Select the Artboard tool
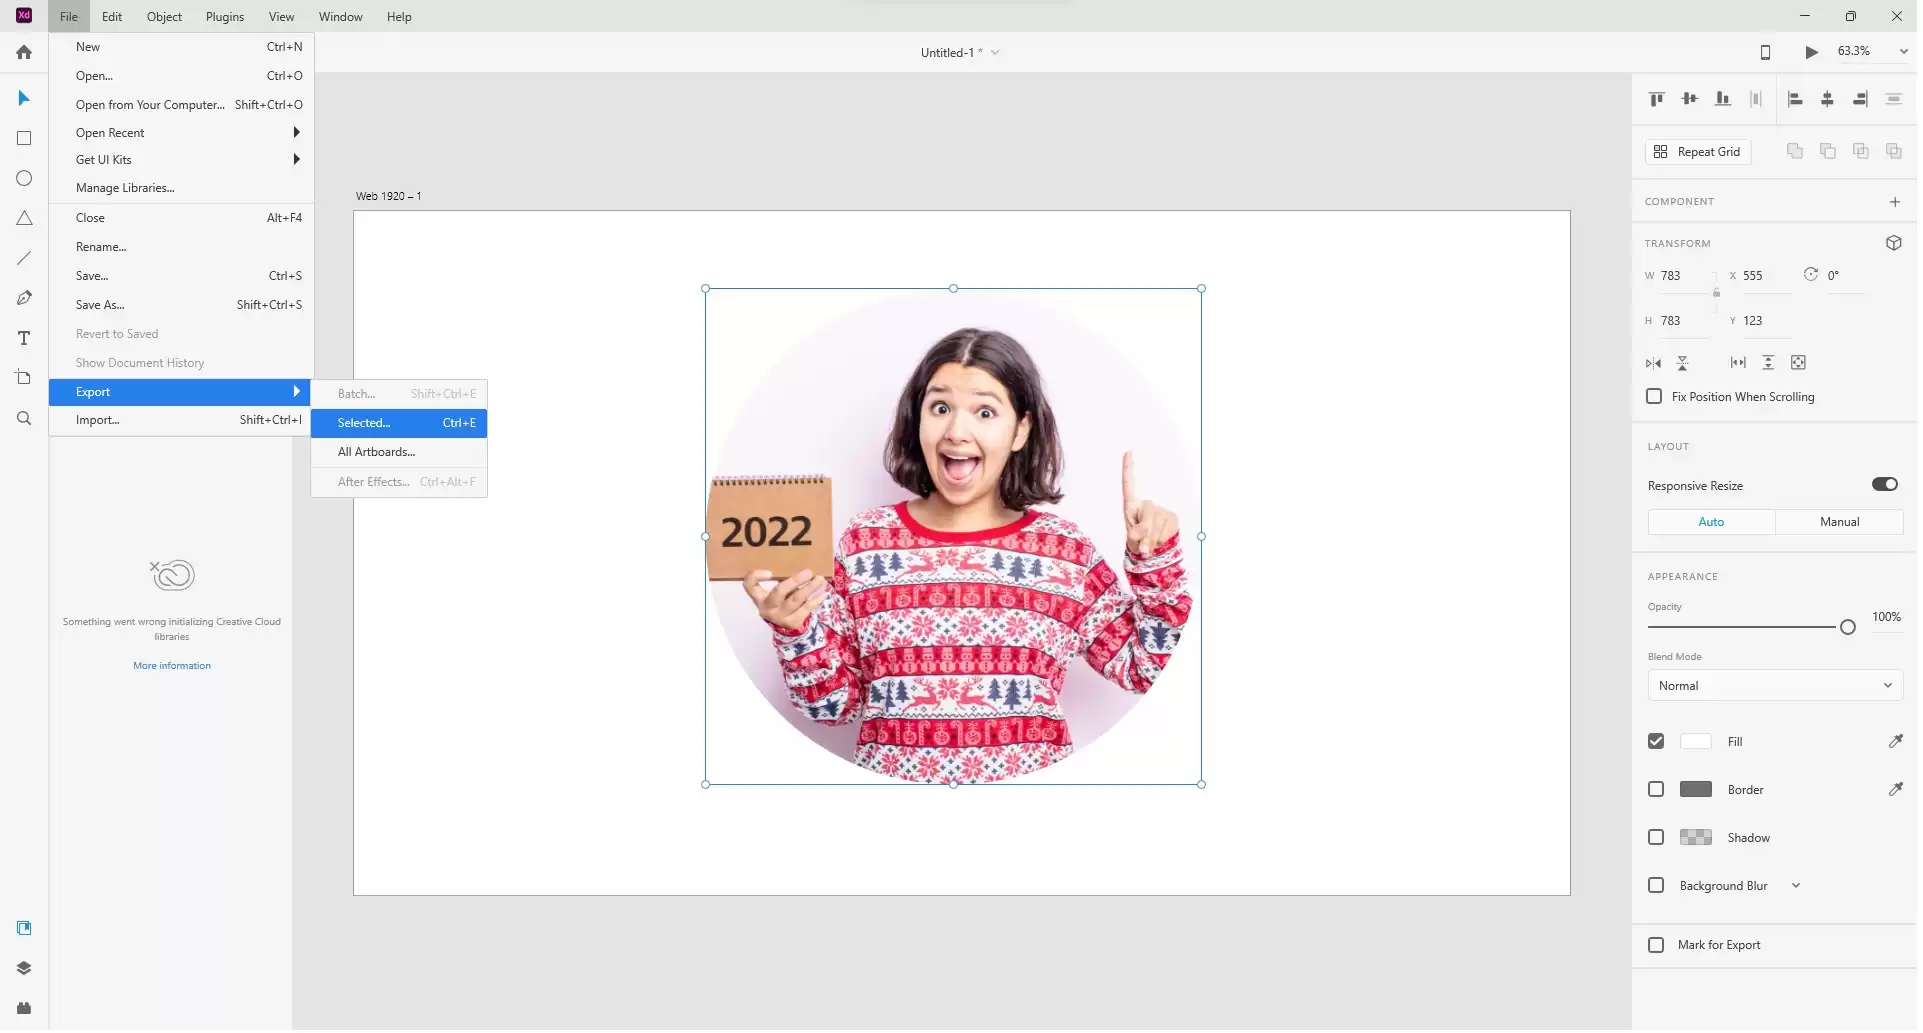This screenshot has width=1923, height=1033. (24, 378)
